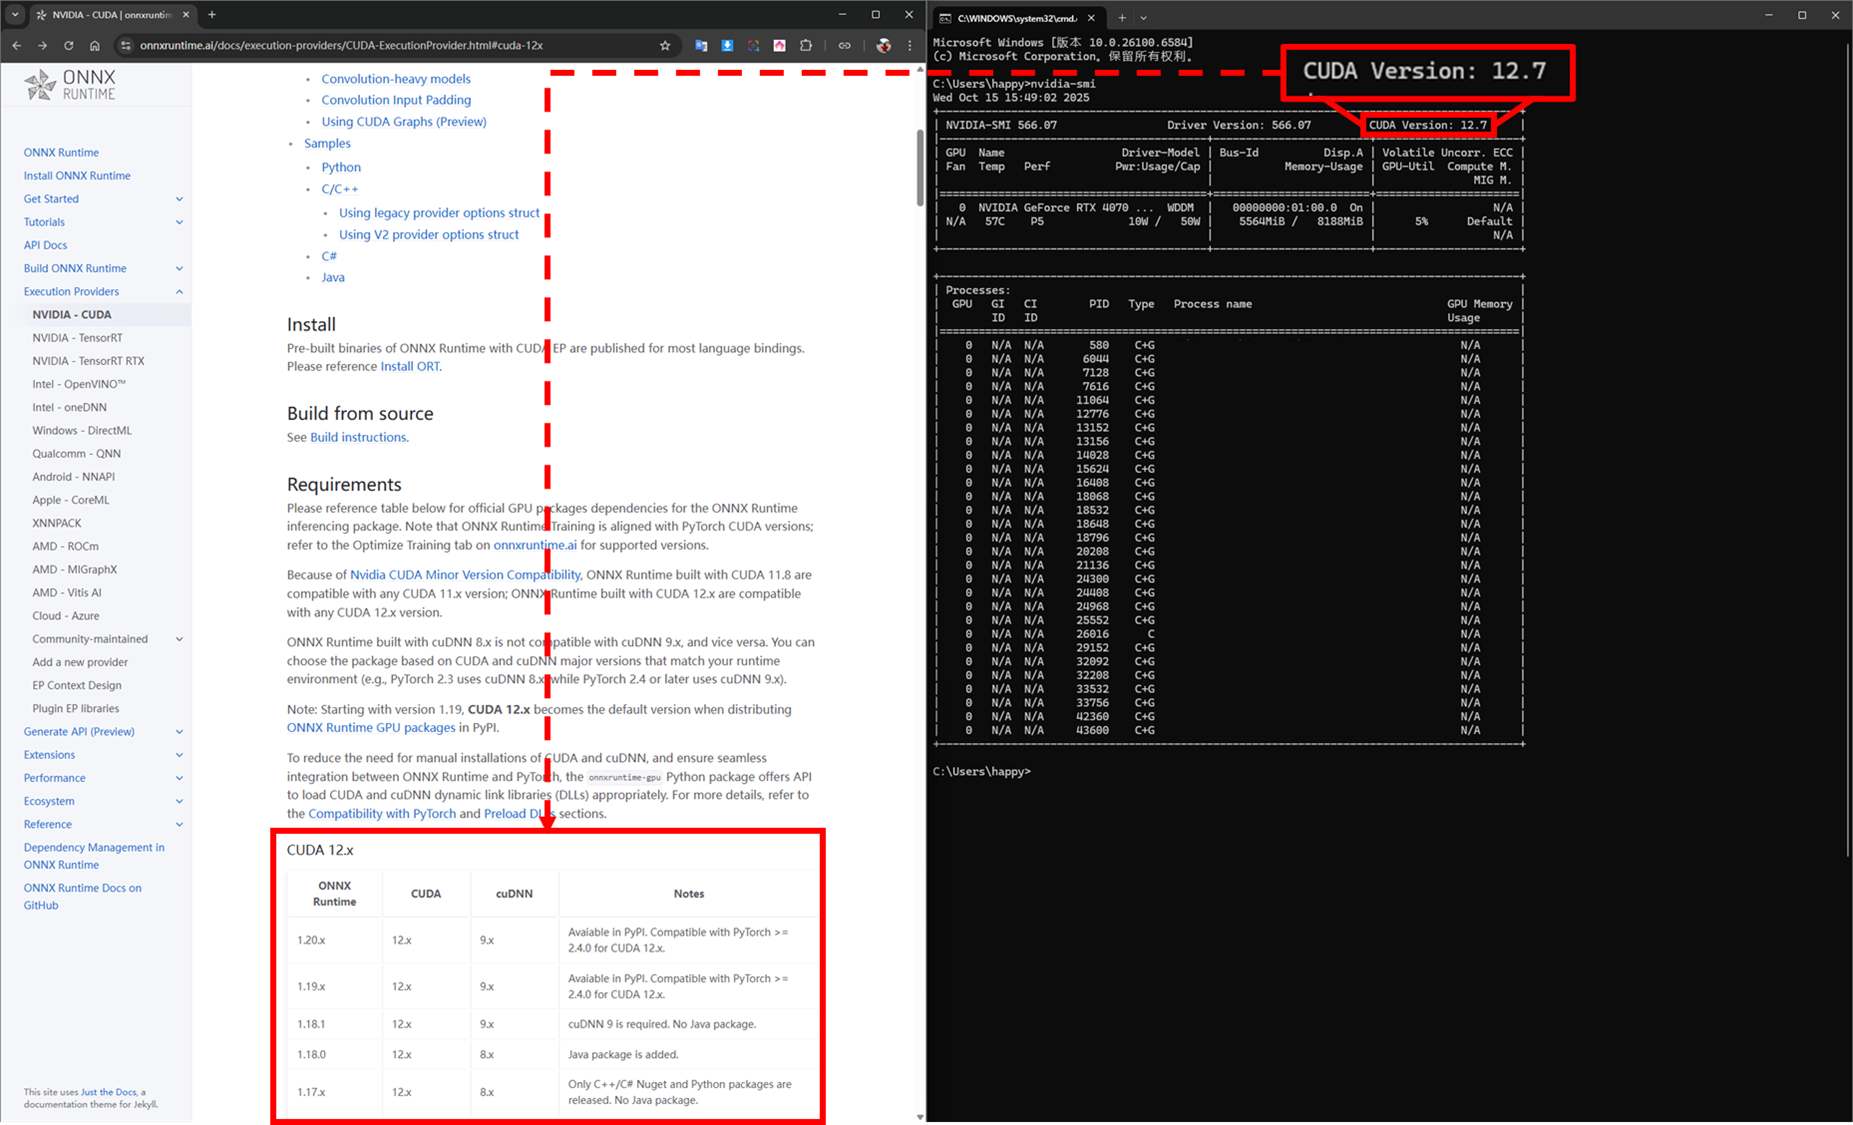Image resolution: width=1853 pixels, height=1125 pixels.
Task: Click the browser forward arrow
Action: tap(42, 45)
